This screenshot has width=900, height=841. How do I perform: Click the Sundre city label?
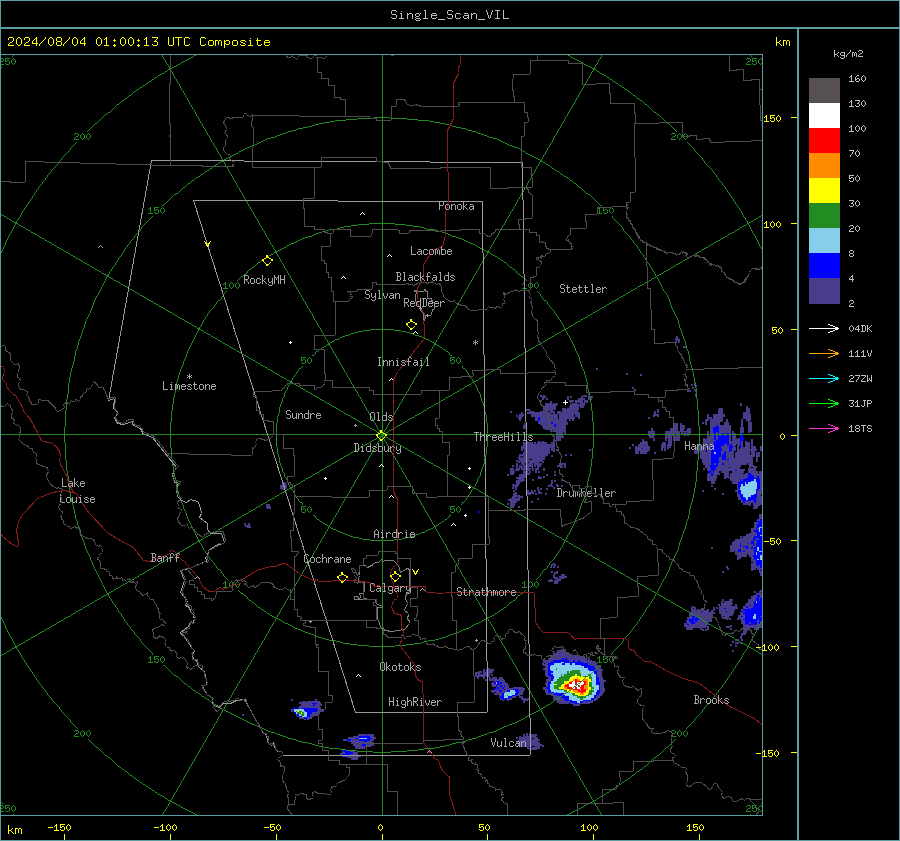point(303,415)
